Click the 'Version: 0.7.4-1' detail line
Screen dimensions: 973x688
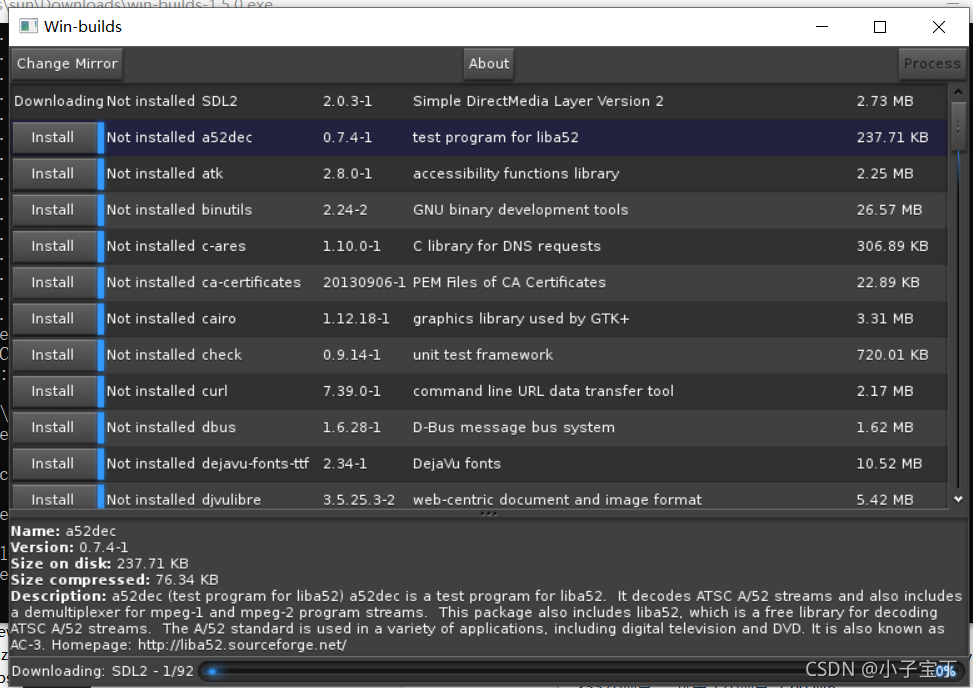pyautogui.click(x=70, y=548)
